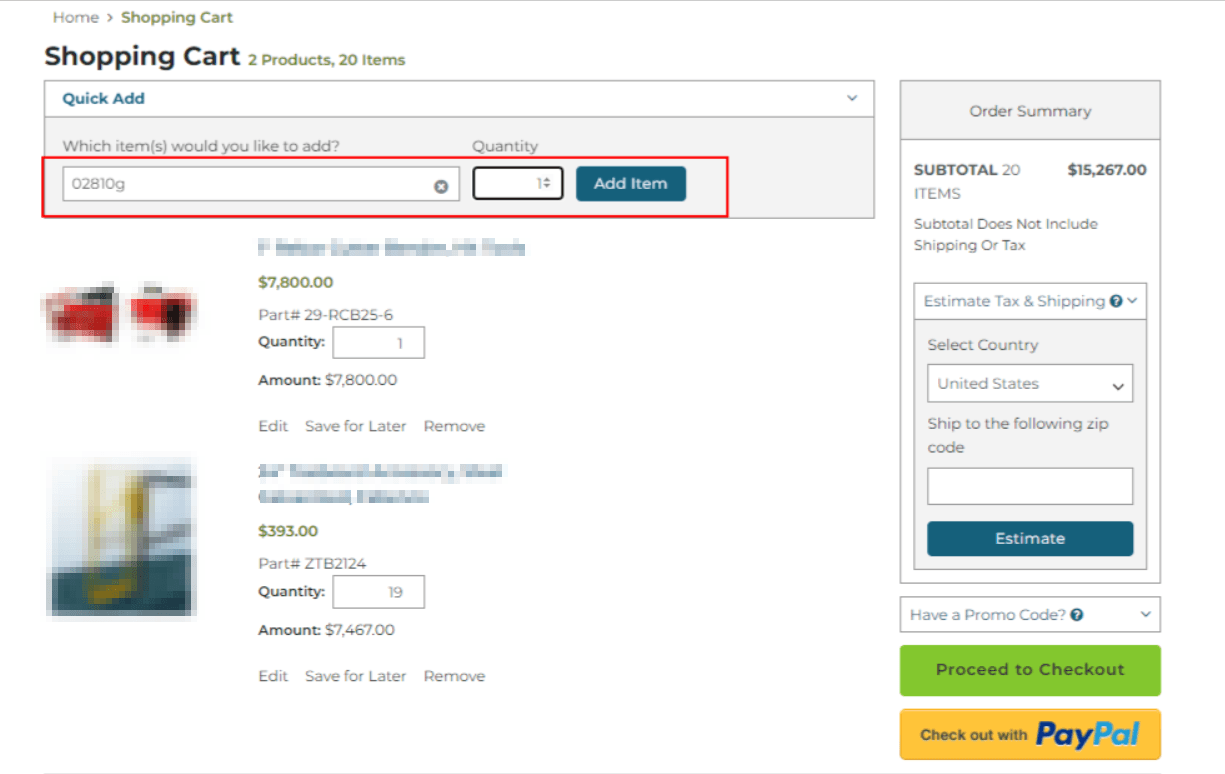Open the Select Country dropdown
1225x774 pixels.
click(x=1029, y=383)
